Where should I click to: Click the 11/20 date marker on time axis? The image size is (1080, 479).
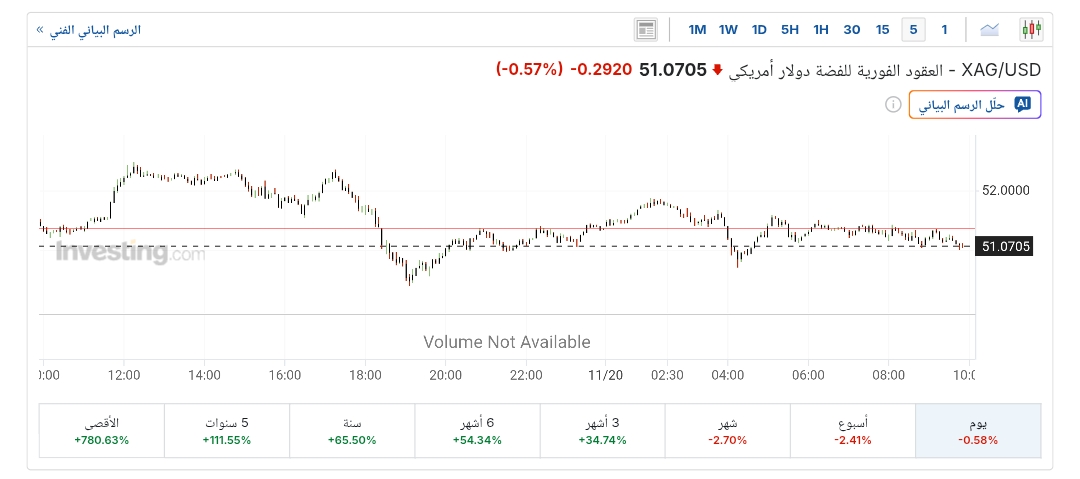604,375
